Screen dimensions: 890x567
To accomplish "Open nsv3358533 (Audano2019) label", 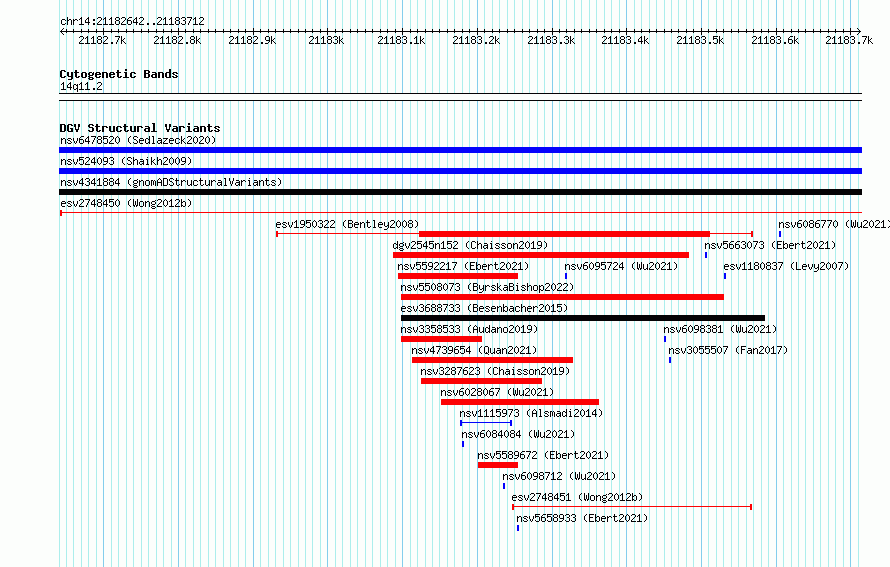I will click(469, 329).
